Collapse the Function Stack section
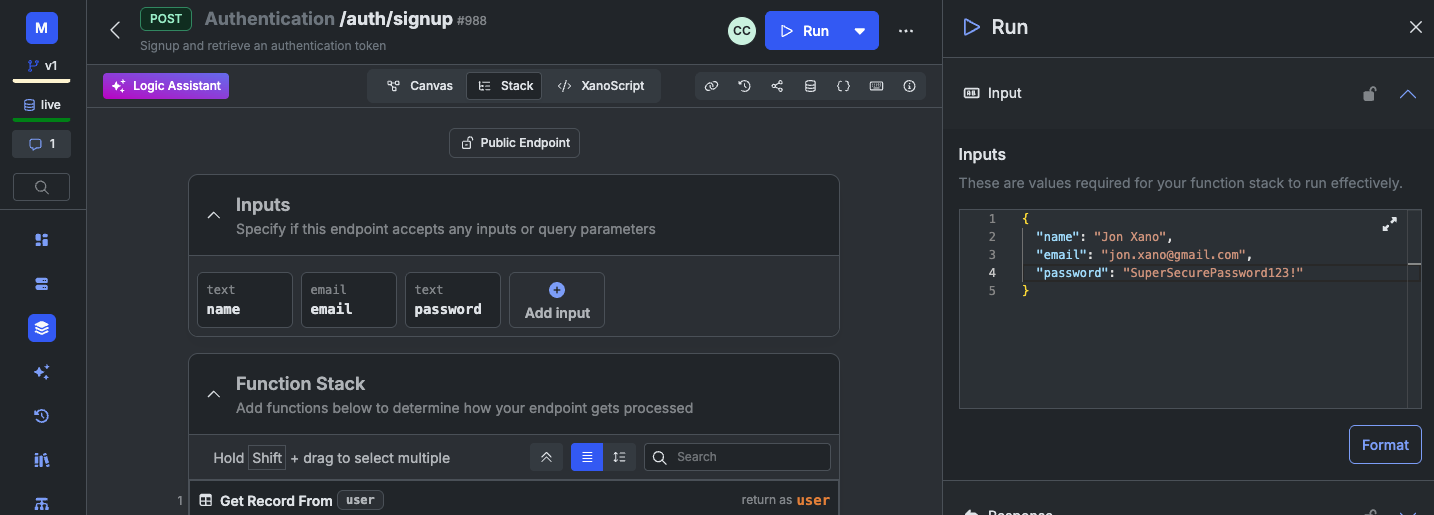 click(x=213, y=394)
